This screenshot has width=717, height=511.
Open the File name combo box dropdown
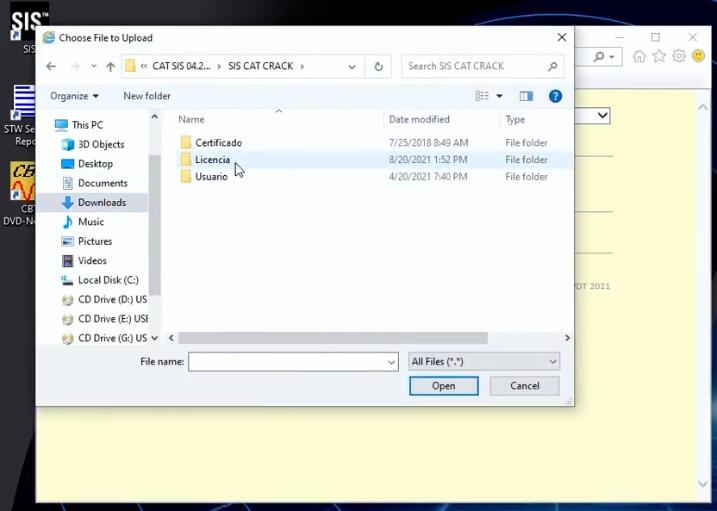pos(391,362)
